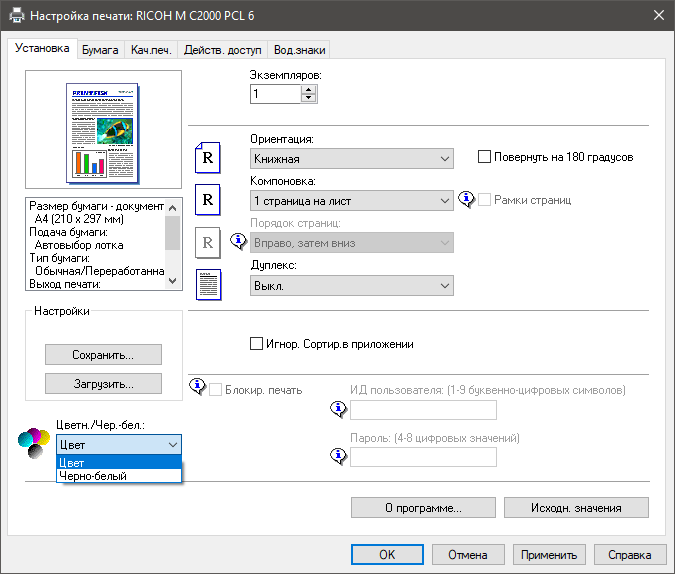Click the info icon beside Блокир. печать
This screenshot has height=574, width=675.
click(x=197, y=388)
